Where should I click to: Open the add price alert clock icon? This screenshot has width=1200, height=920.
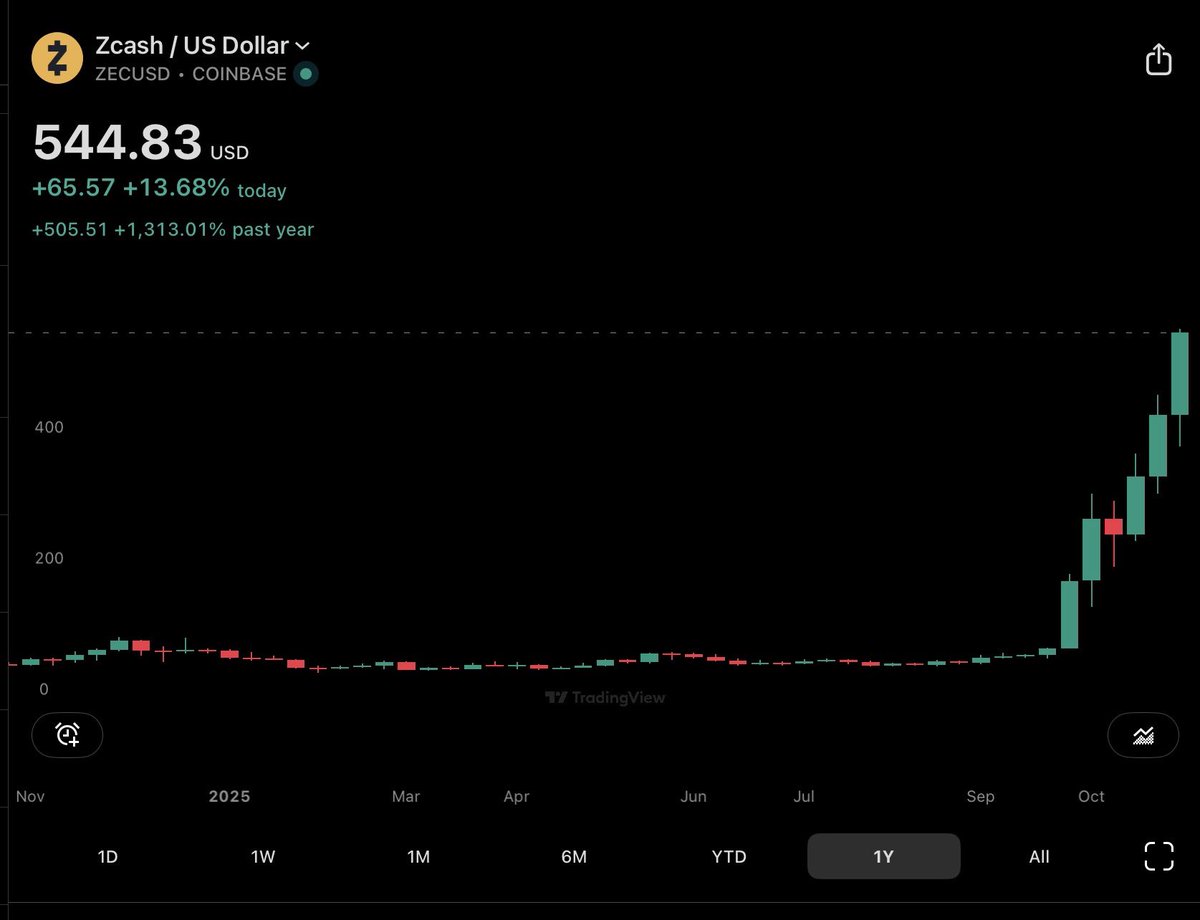(67, 736)
